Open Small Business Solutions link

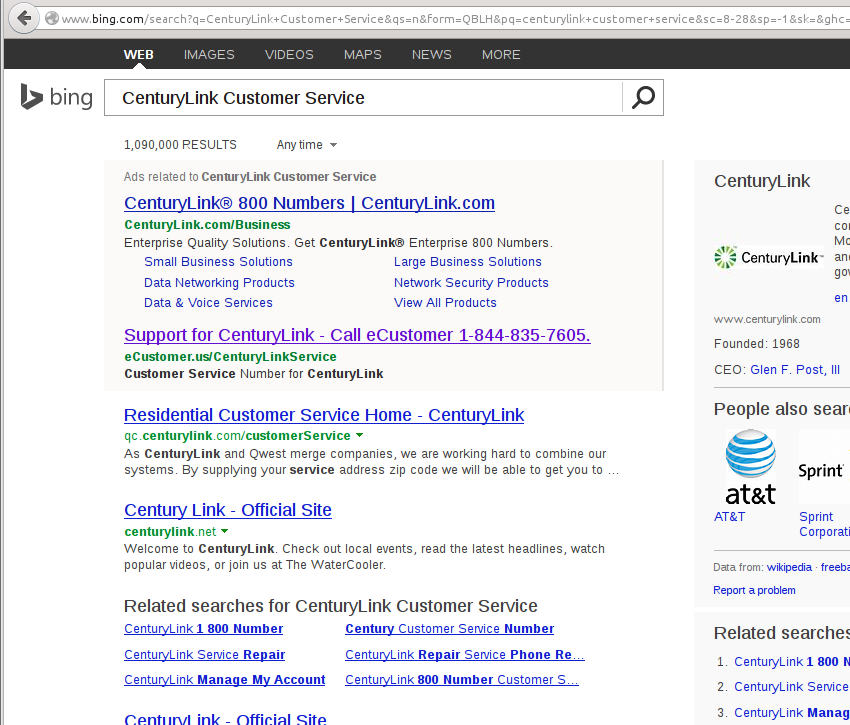click(218, 261)
